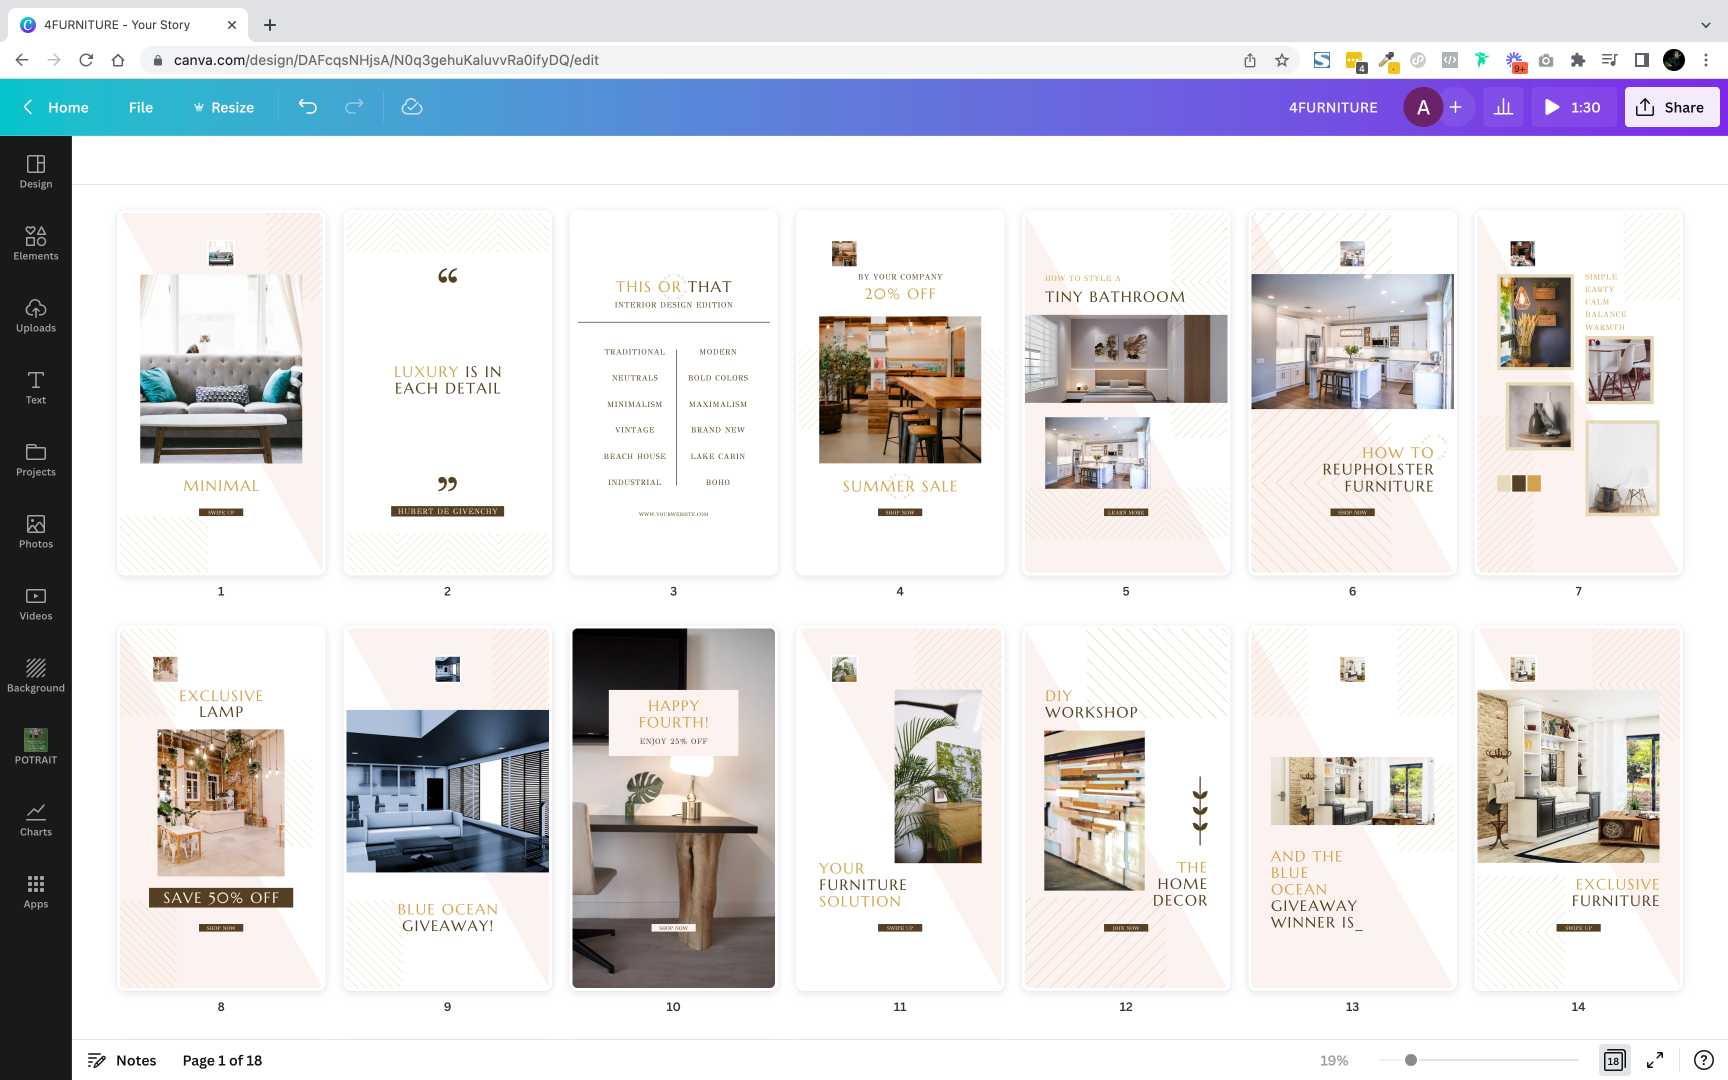Screen dimensions: 1728x1080
Task: Open the Design tab in sidebar
Action: [35, 171]
